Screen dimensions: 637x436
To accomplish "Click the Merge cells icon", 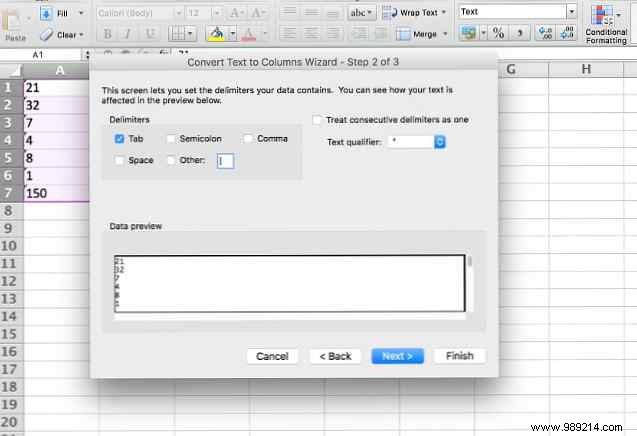I will click(x=403, y=34).
